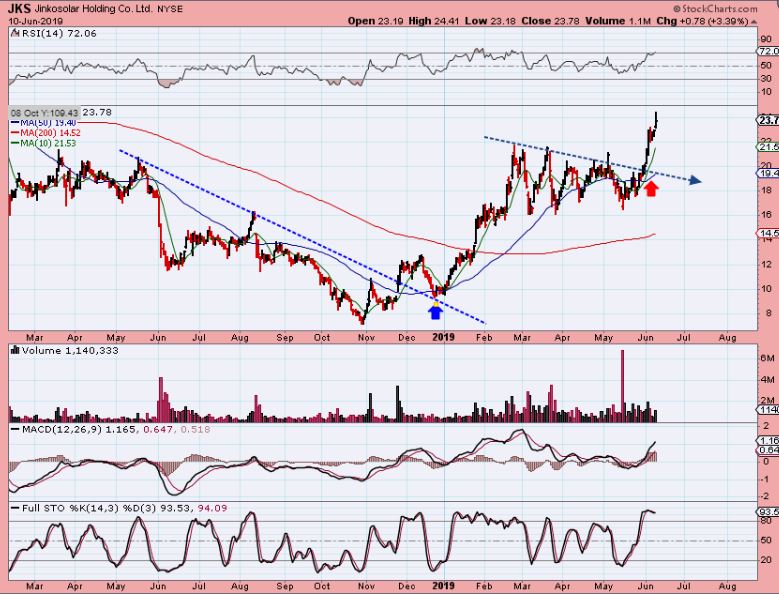Click the 14.5 MA(200) axis tag
The width and height of the screenshot is (779, 594).
click(768, 233)
